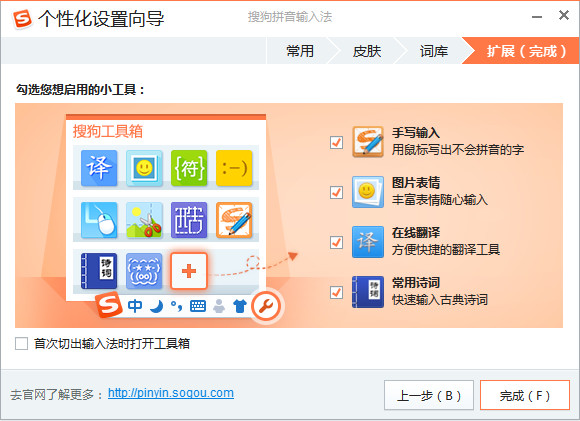Click the orange plus add-tool icon
The image size is (580, 421).
pos(189,271)
